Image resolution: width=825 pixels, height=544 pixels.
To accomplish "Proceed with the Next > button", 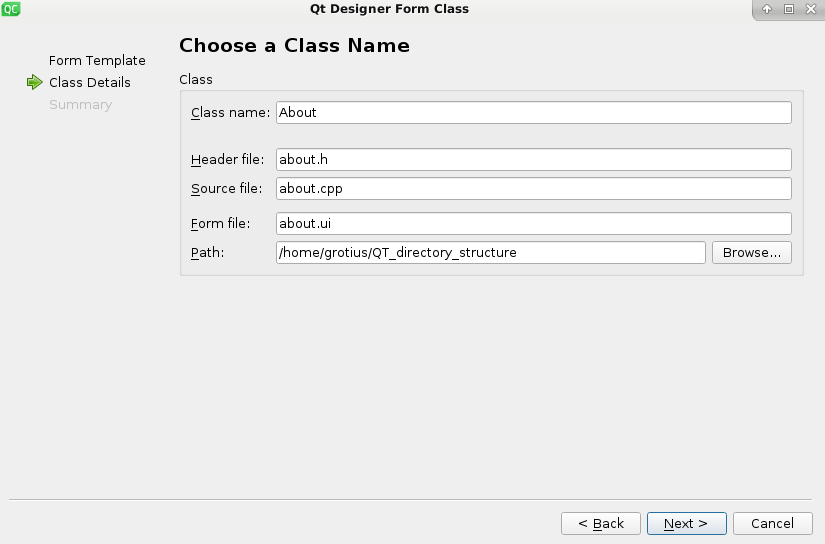I will (687, 523).
